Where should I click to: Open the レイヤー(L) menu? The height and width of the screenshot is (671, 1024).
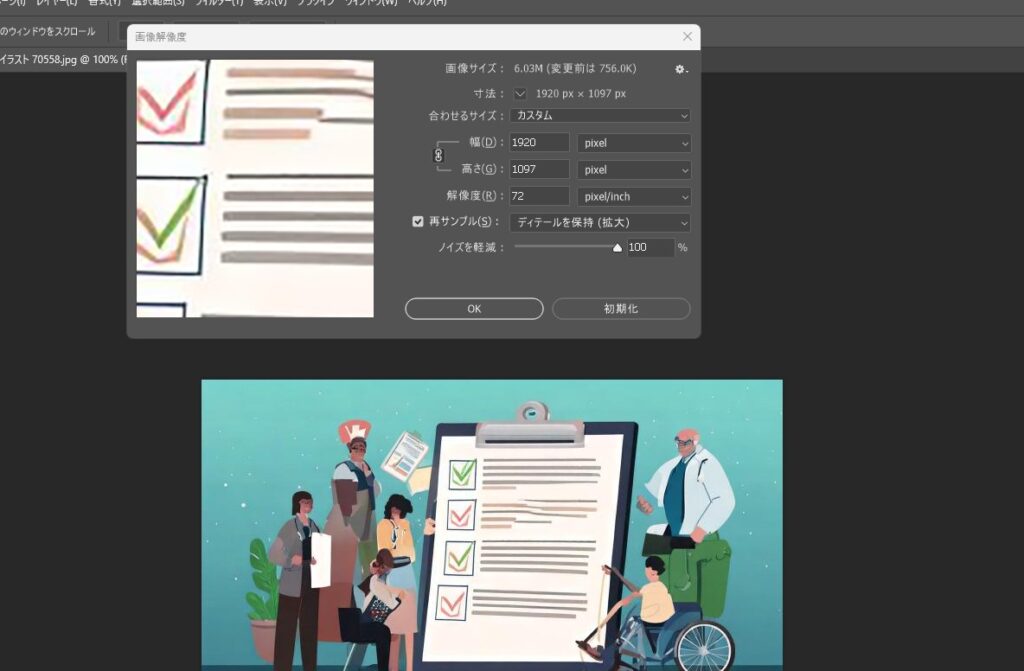pyautogui.click(x=56, y=3)
